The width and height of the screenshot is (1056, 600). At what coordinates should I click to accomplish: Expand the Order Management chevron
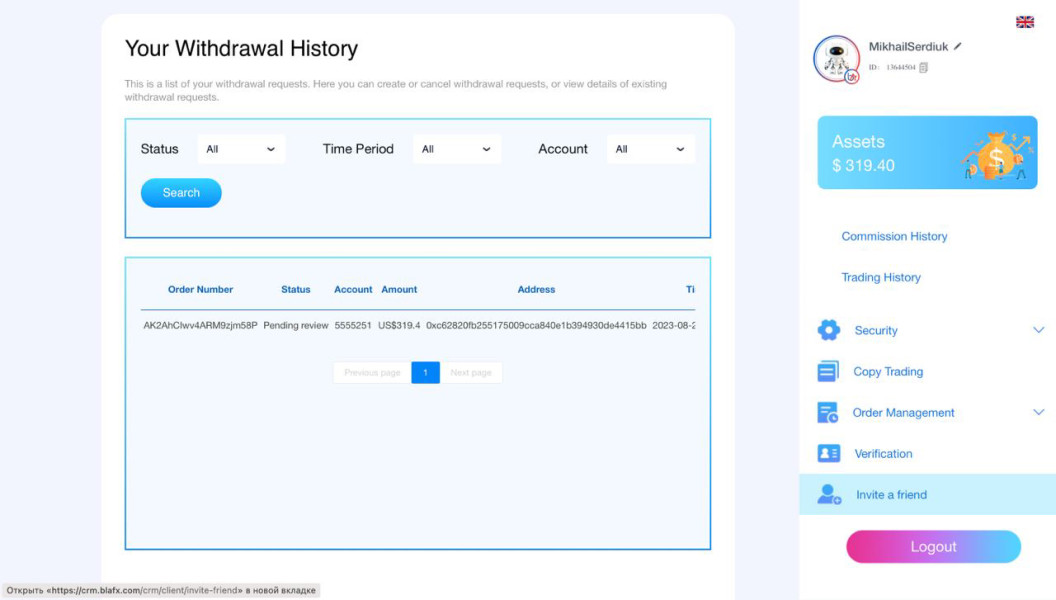point(1038,412)
